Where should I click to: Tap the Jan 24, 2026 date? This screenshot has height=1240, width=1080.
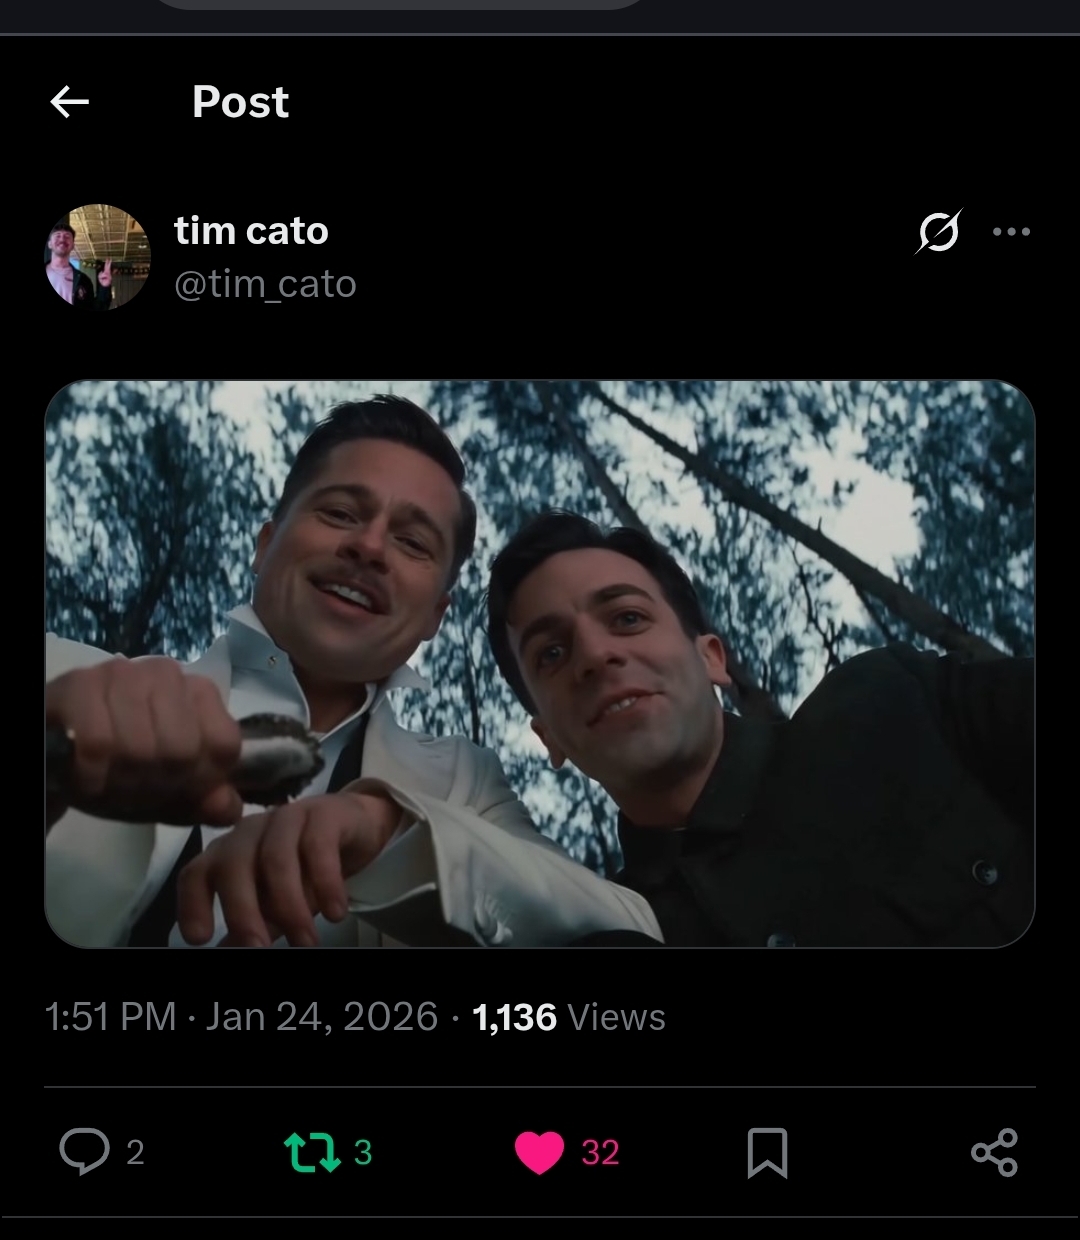point(322,1017)
